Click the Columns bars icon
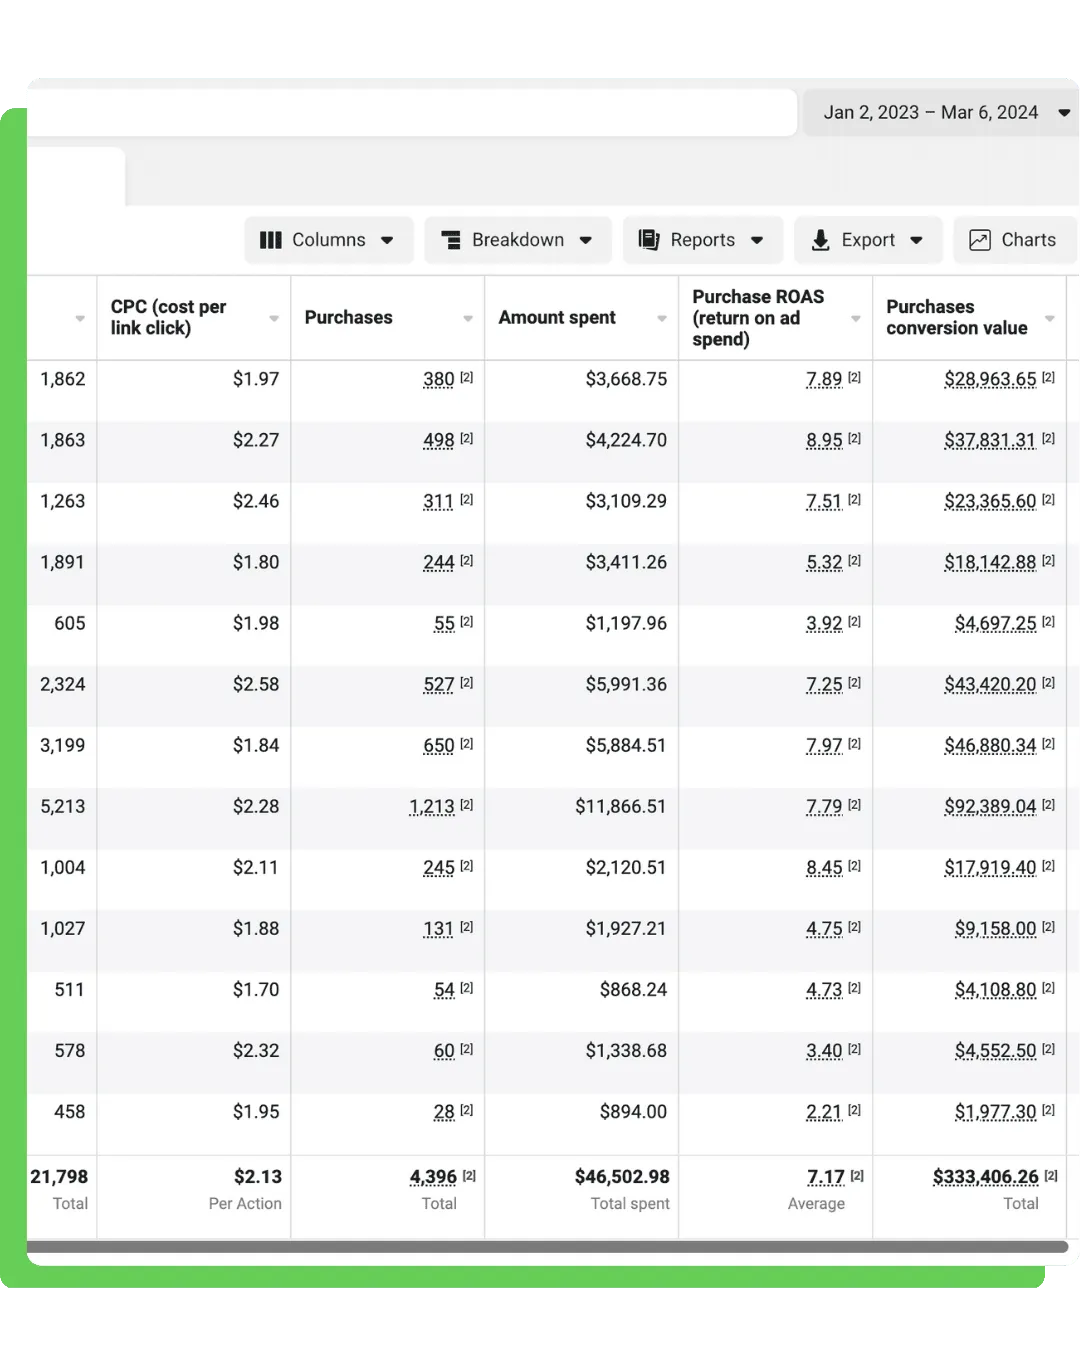 click(x=270, y=240)
